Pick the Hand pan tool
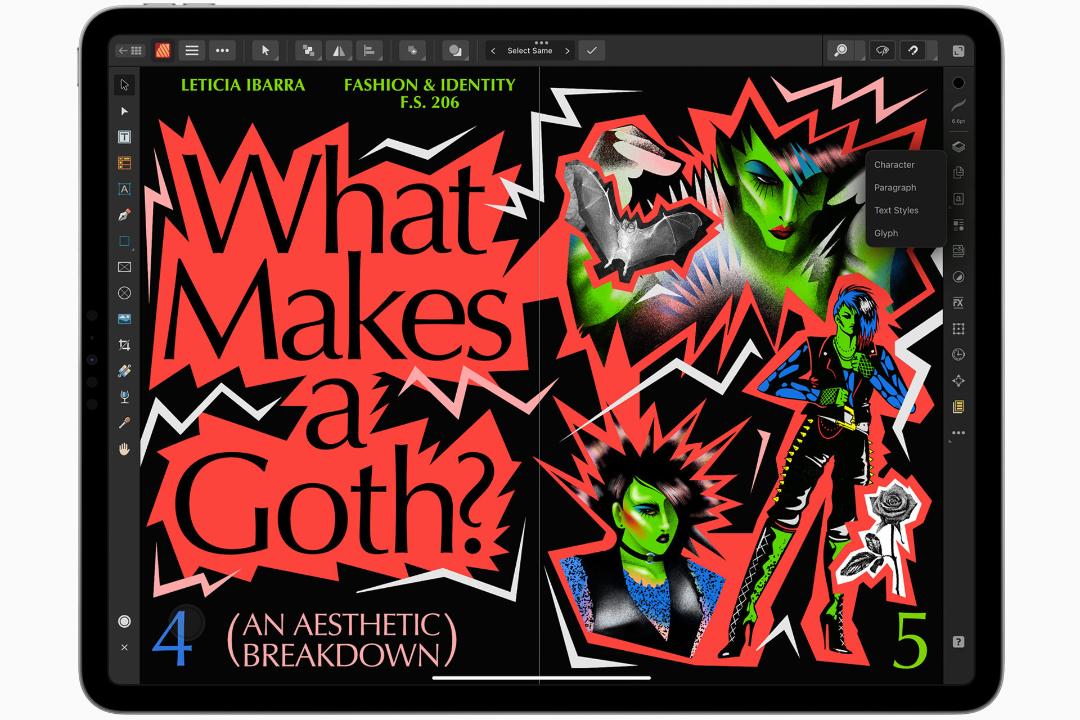 [x=124, y=449]
